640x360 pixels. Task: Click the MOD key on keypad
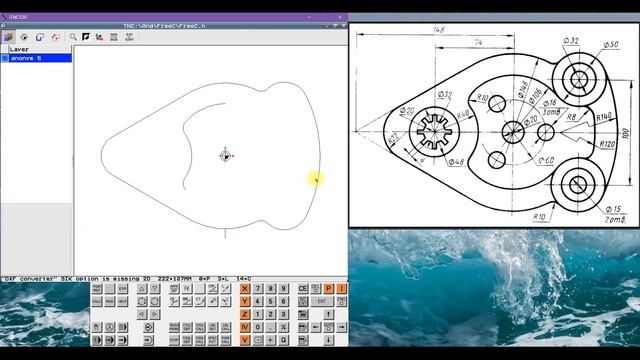pos(109,301)
